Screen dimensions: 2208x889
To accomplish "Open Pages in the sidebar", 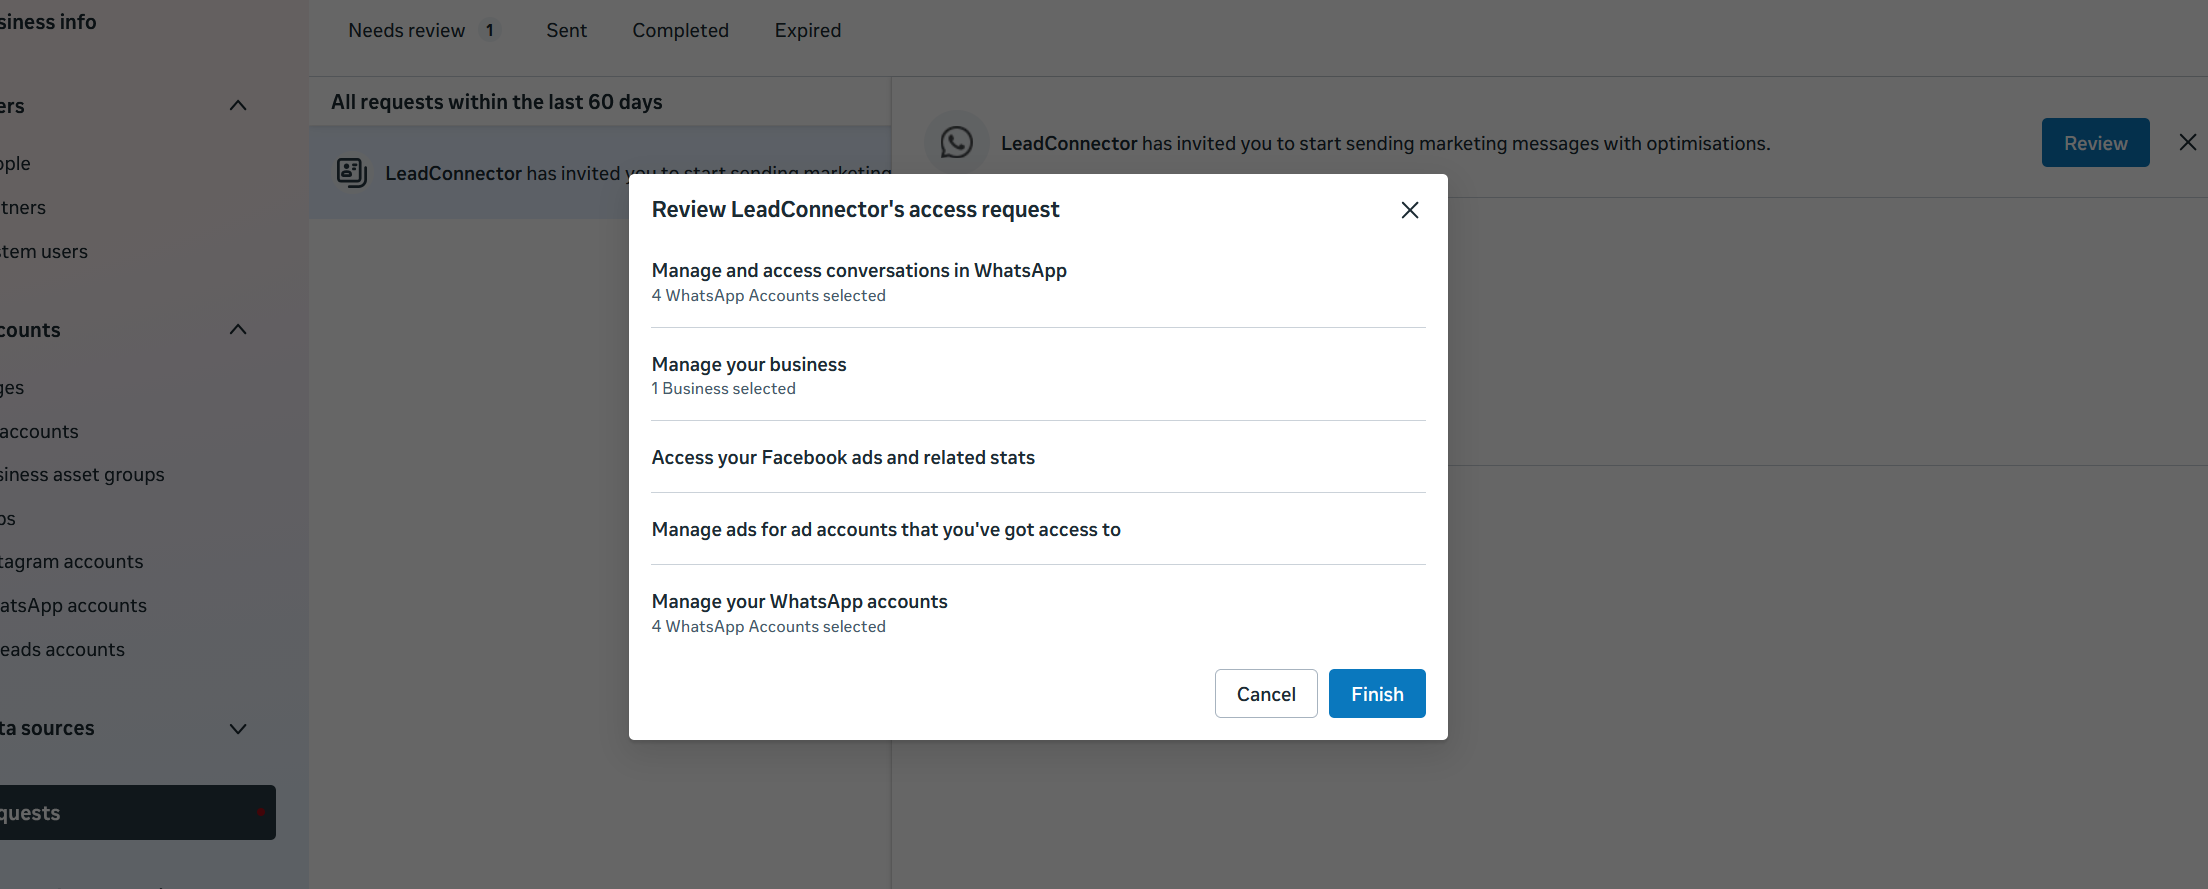I will coord(12,388).
